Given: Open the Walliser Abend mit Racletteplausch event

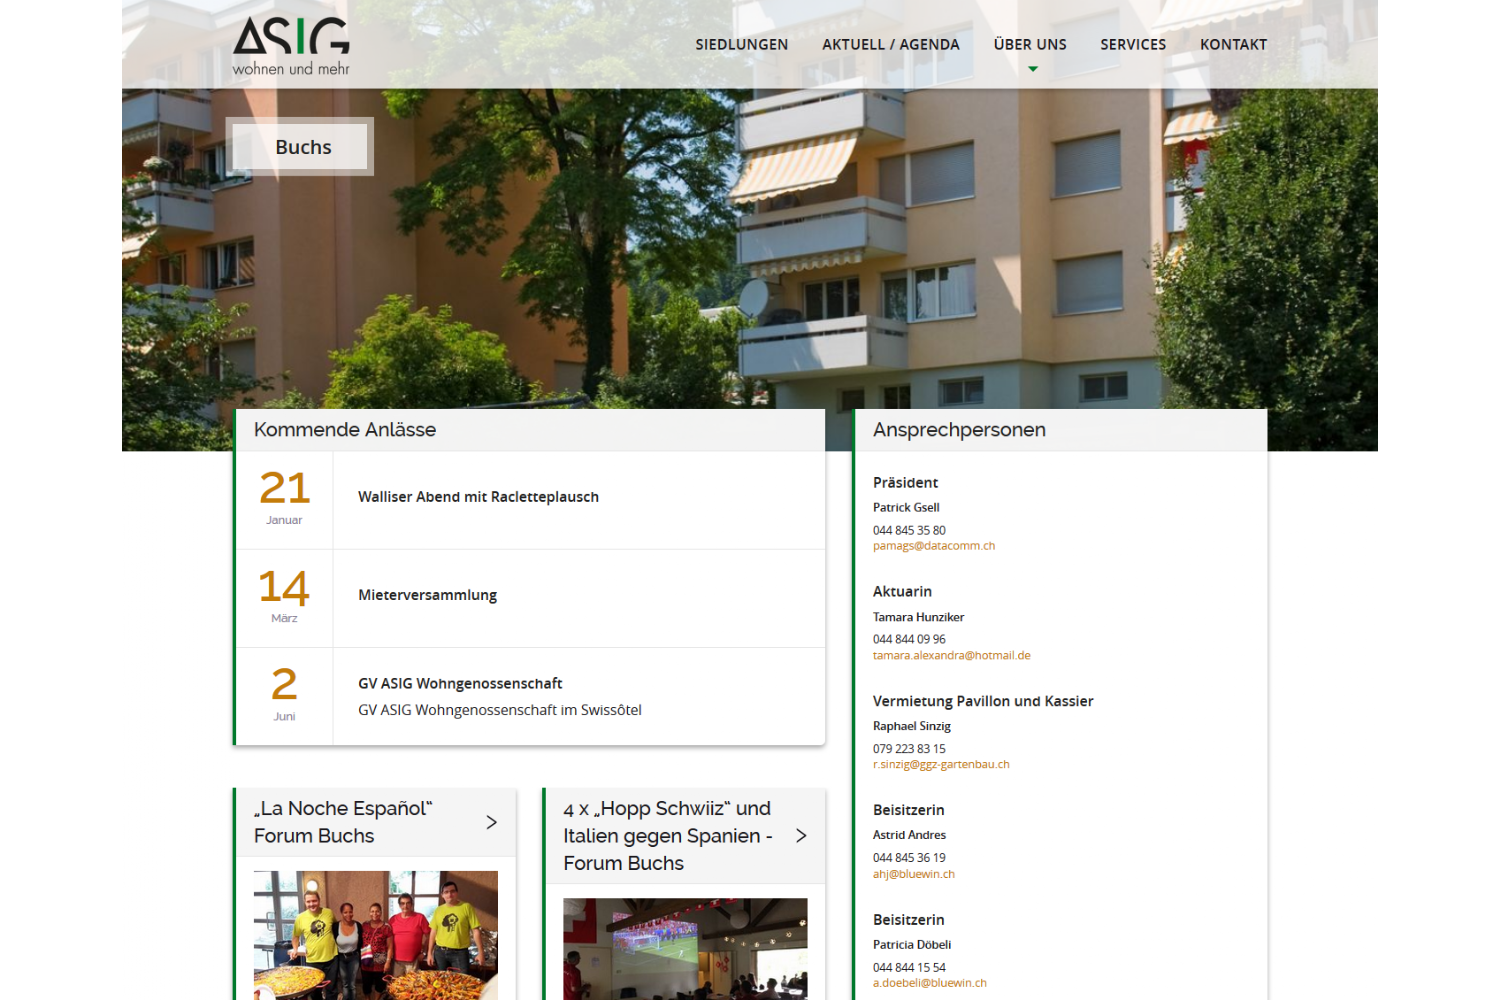Looking at the screenshot, I should [x=478, y=497].
